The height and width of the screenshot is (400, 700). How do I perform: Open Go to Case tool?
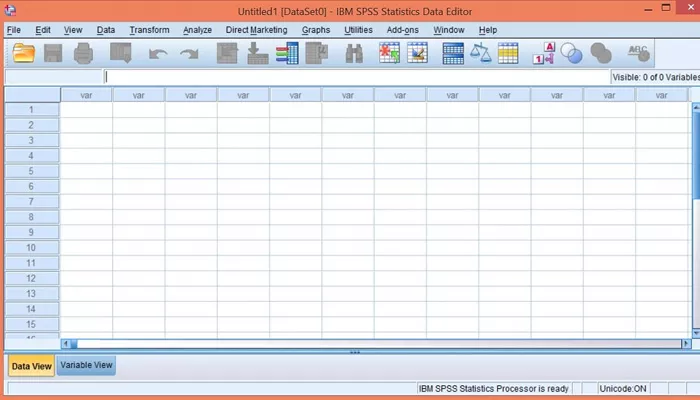(227, 53)
